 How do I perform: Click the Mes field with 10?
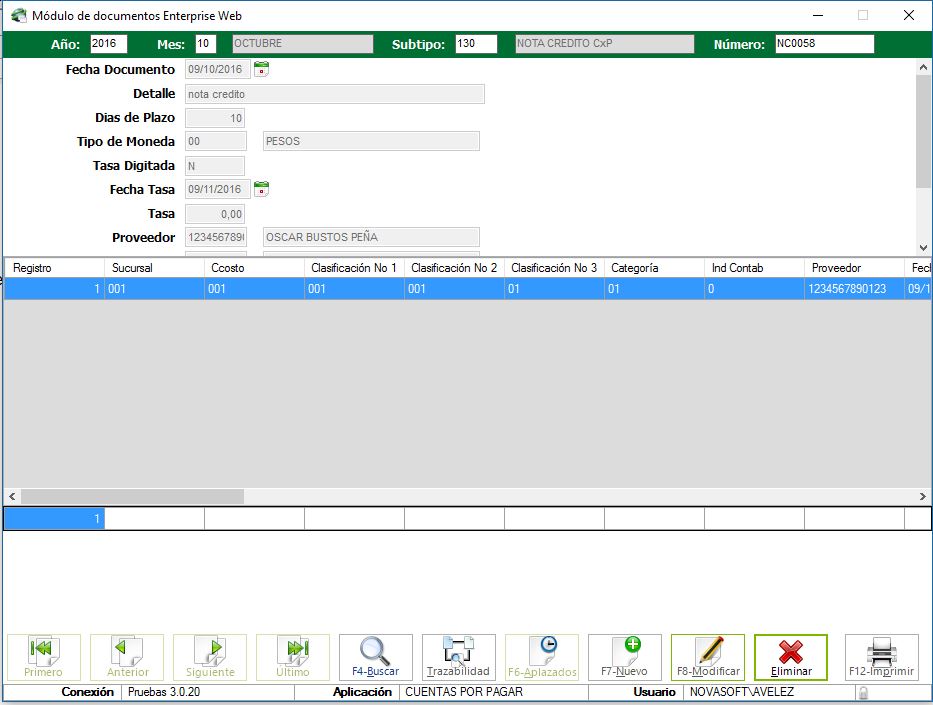(x=205, y=43)
